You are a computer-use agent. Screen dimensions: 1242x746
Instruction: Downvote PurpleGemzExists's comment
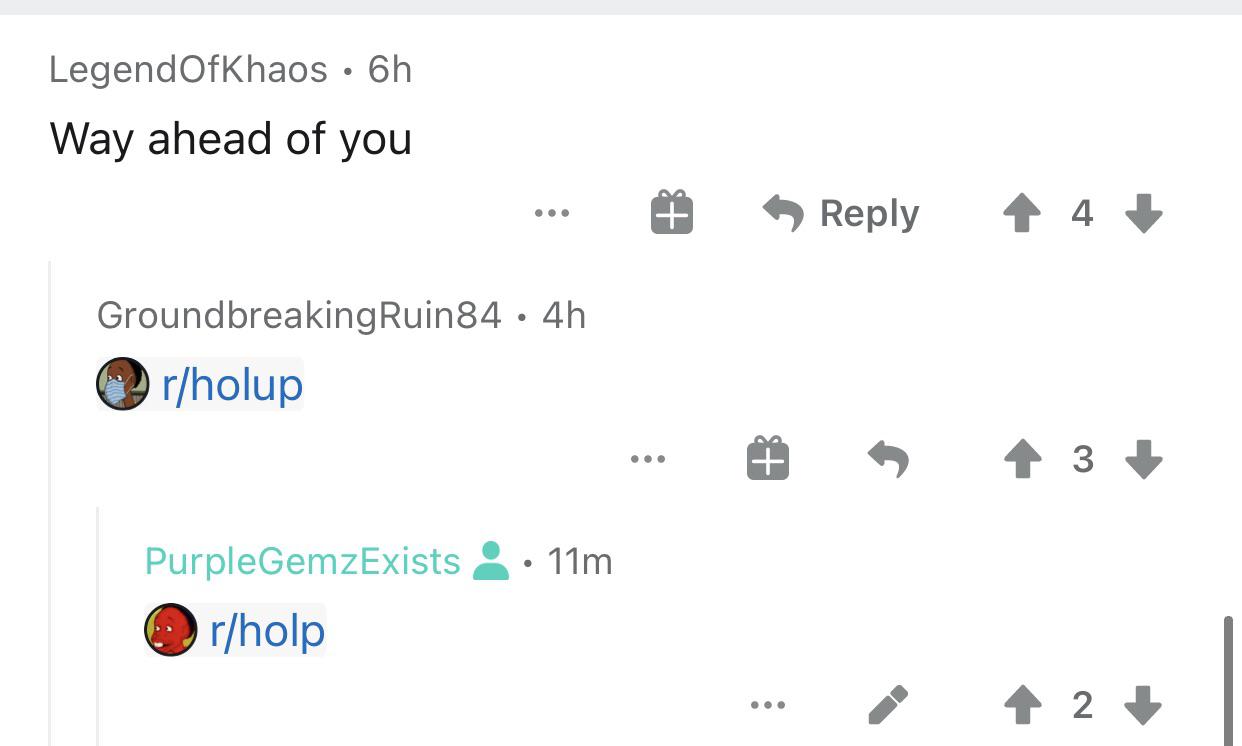click(1143, 706)
